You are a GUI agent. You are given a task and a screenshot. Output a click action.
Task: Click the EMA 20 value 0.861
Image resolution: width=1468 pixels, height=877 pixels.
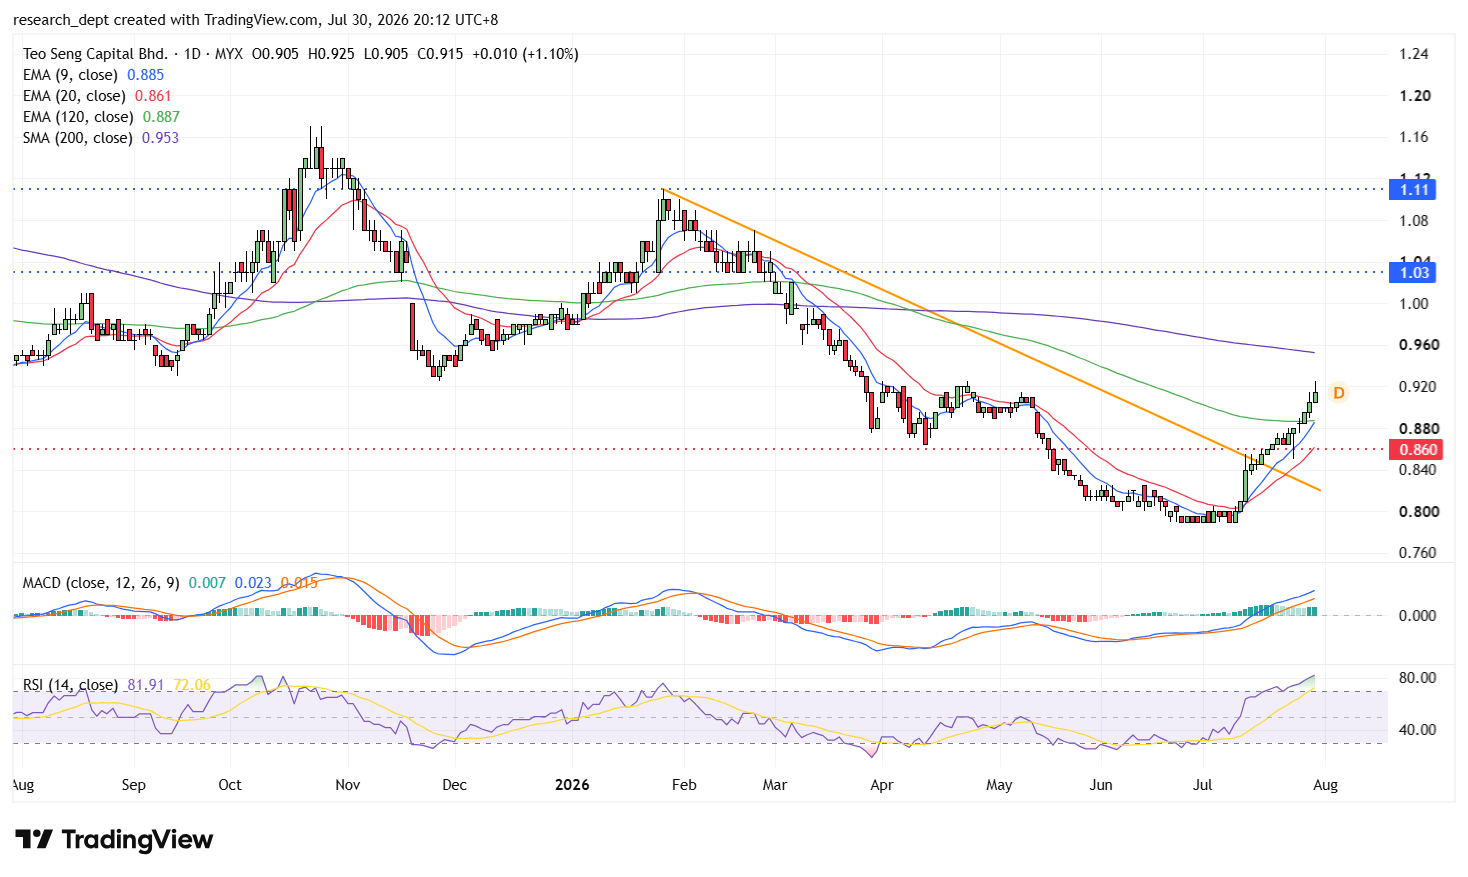pos(153,96)
